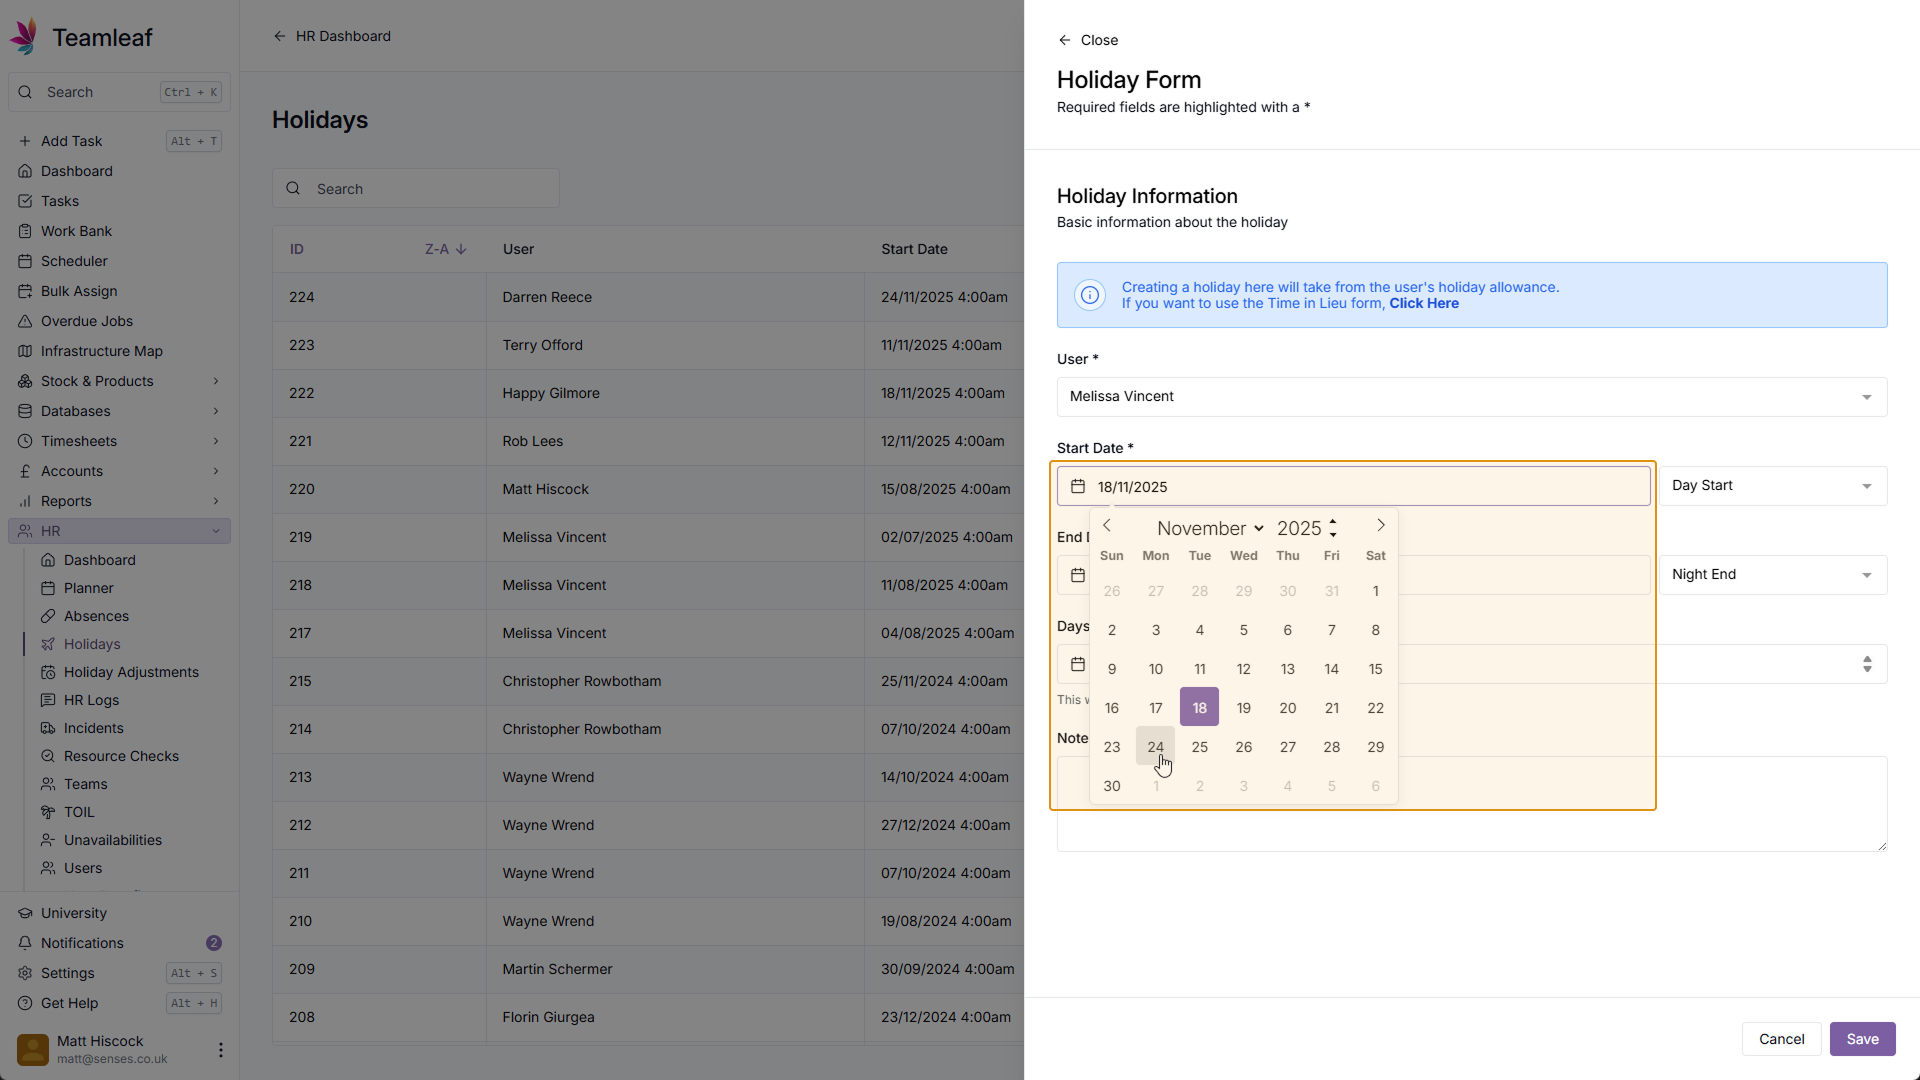Click the calendar icon in Start Date field
Viewport: 1920px width, 1080px height.
[x=1078, y=487]
